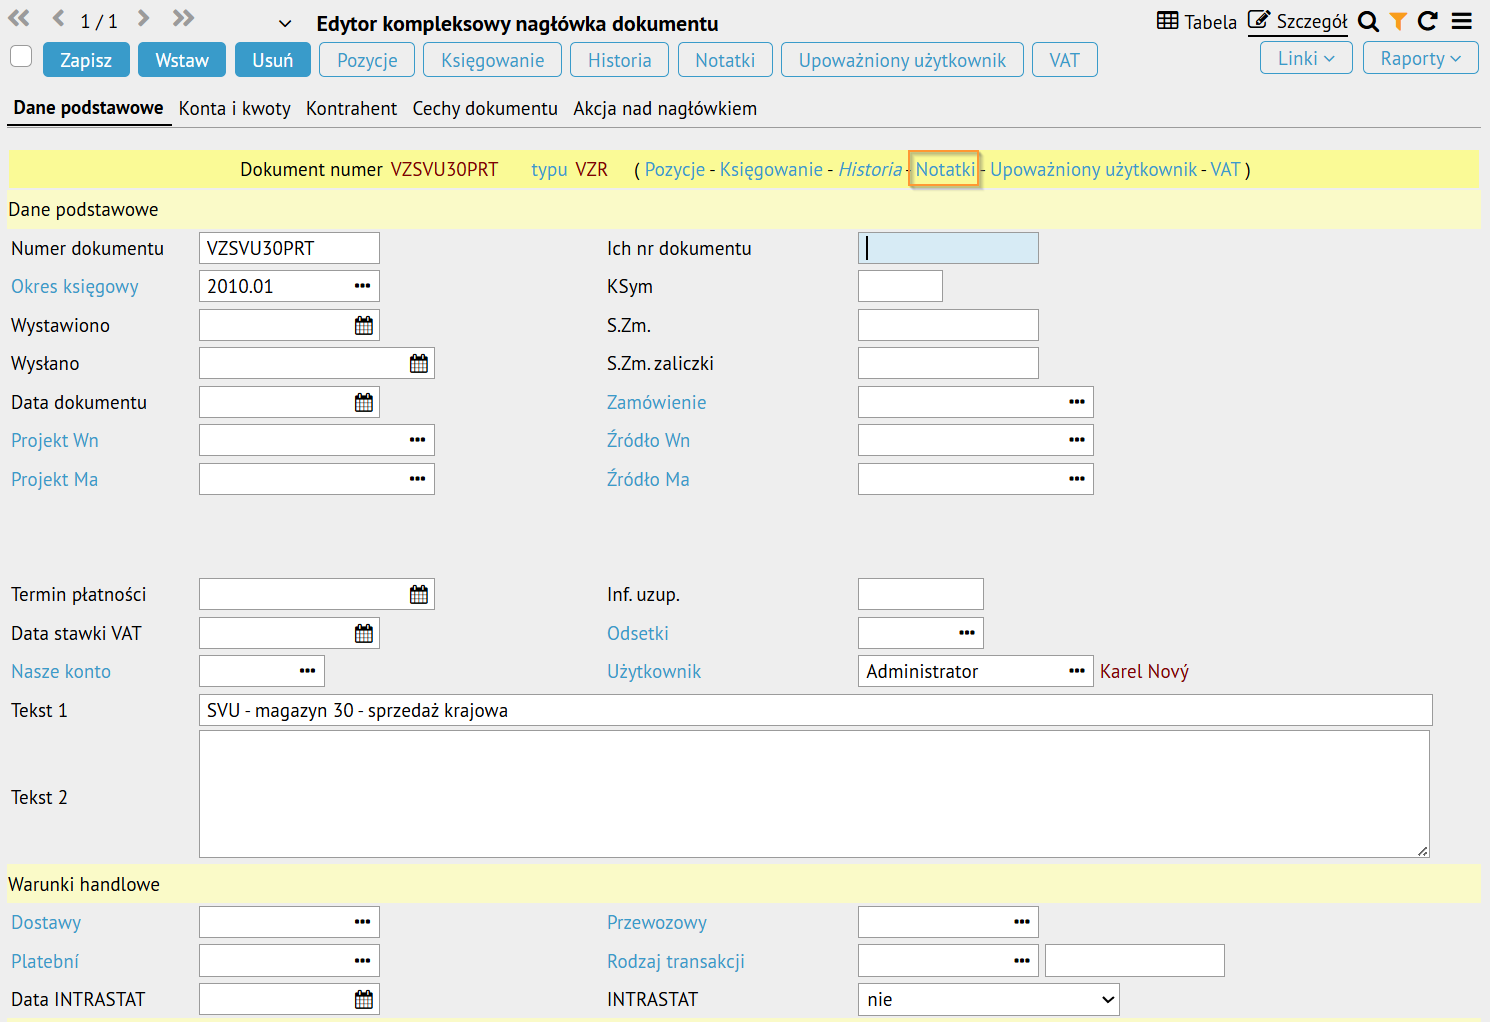Open lookup dots for Okres księgowy
Viewport: 1490px width, 1022px height.
point(362,287)
